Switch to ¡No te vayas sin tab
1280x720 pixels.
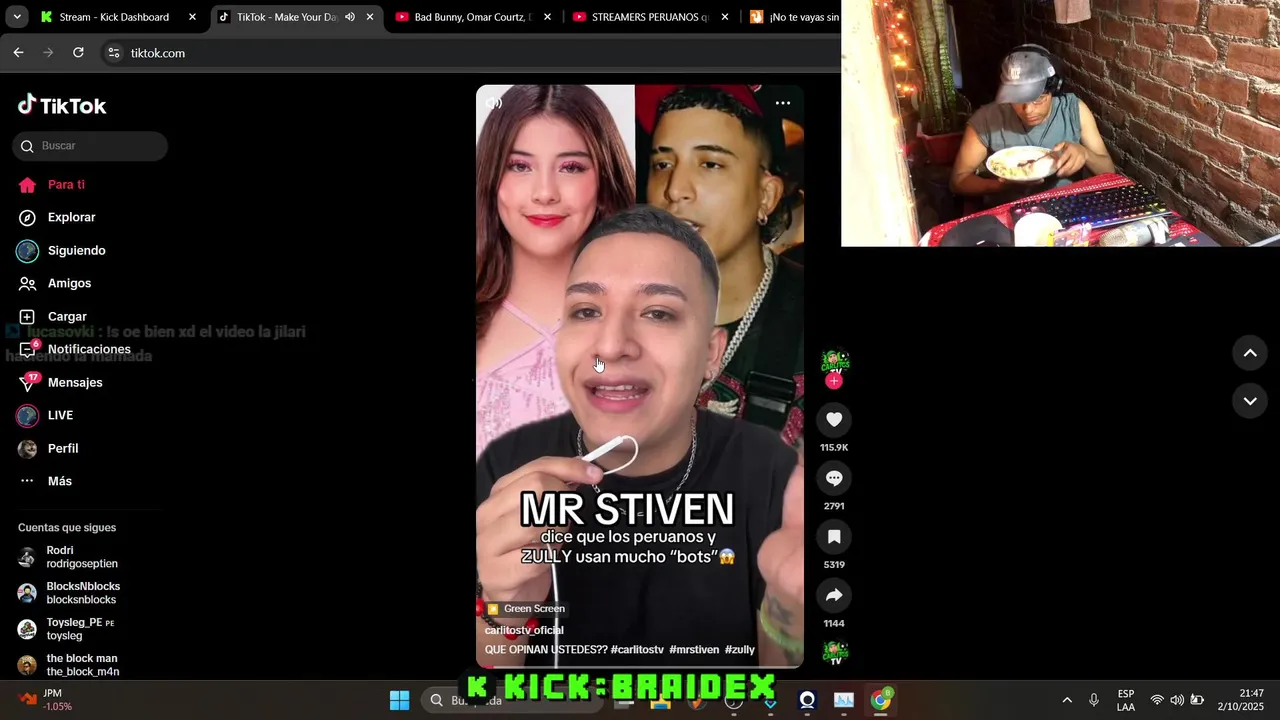(x=795, y=17)
